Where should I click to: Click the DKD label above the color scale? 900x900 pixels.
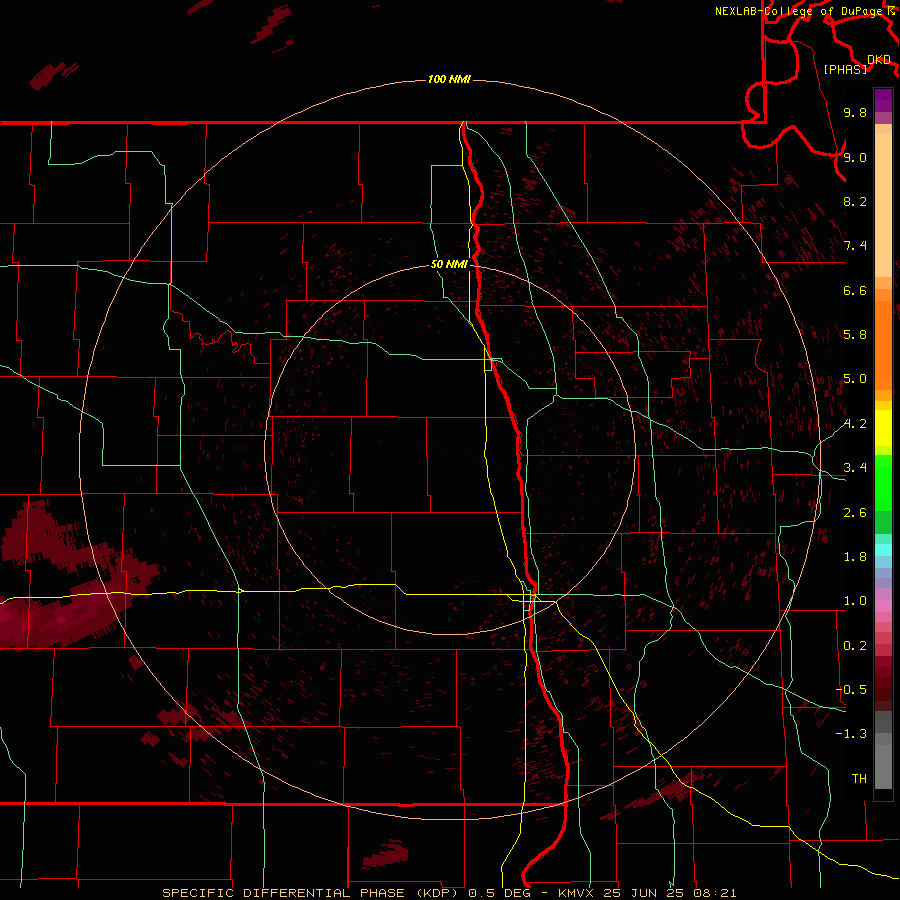point(879,60)
